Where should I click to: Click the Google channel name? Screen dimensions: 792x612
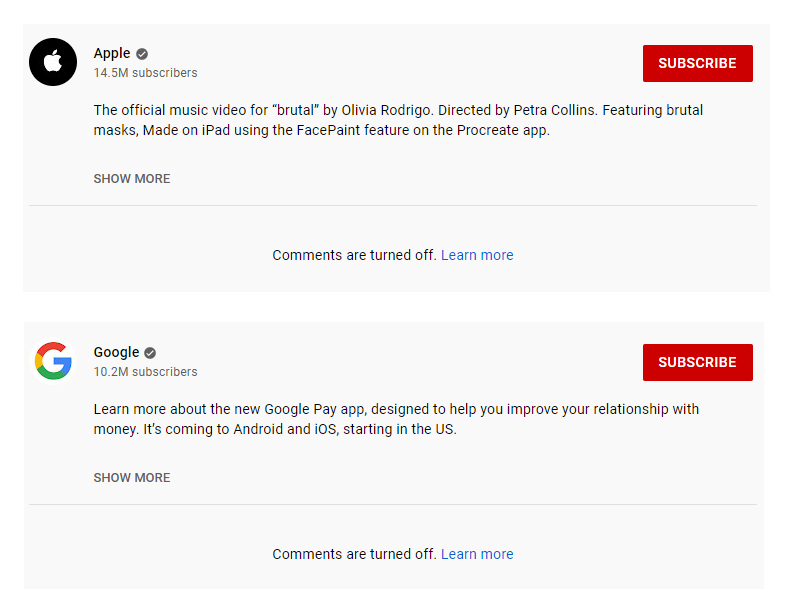(x=116, y=352)
